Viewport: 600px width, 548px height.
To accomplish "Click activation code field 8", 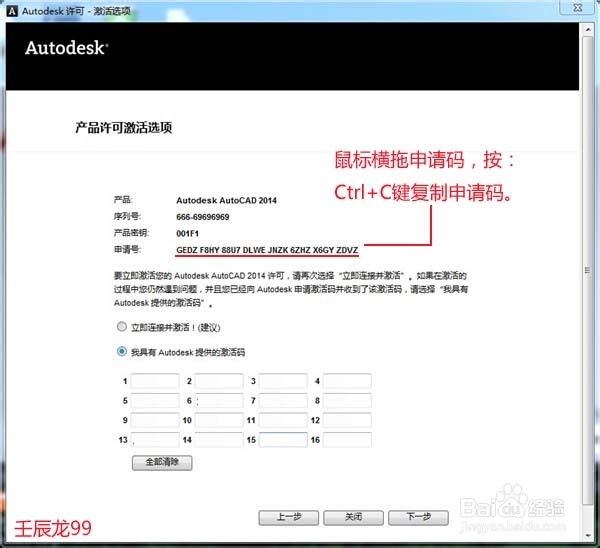I will 347,401.
